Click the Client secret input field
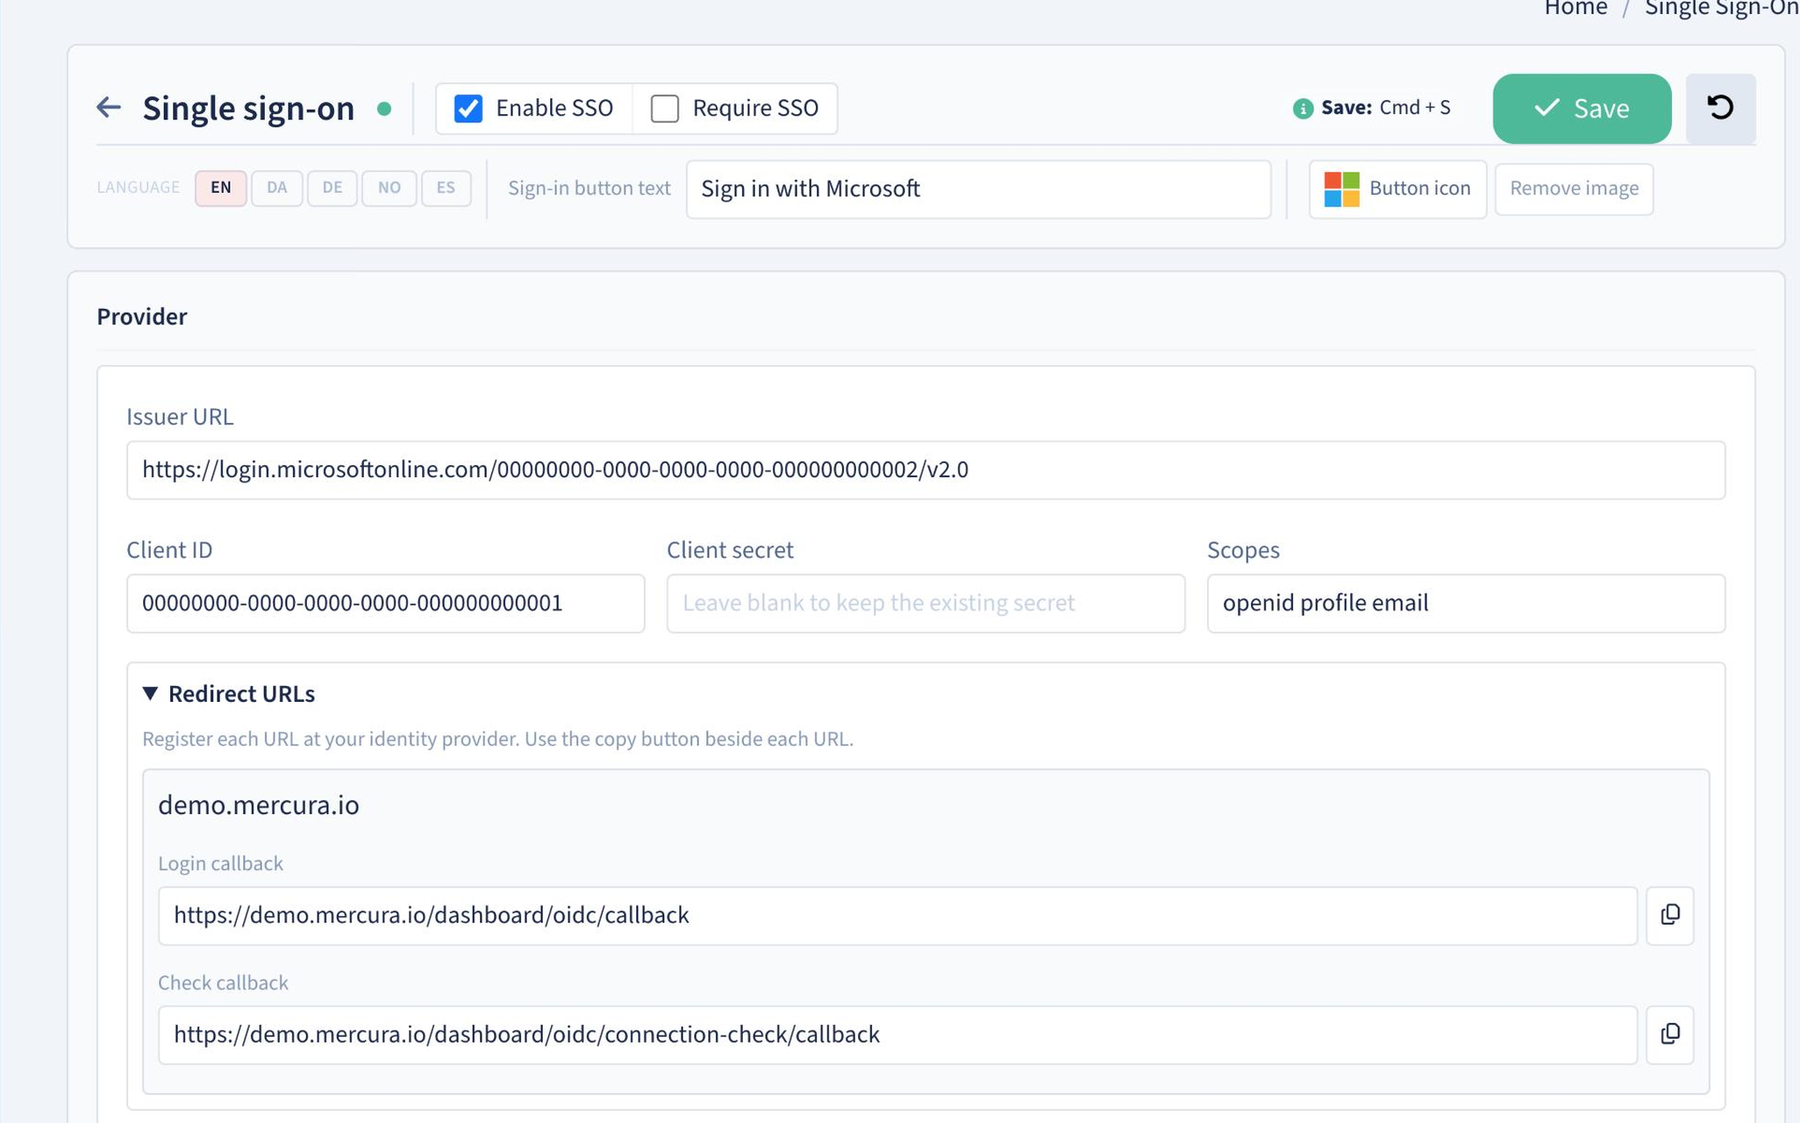The height and width of the screenshot is (1123, 1800). coord(925,603)
